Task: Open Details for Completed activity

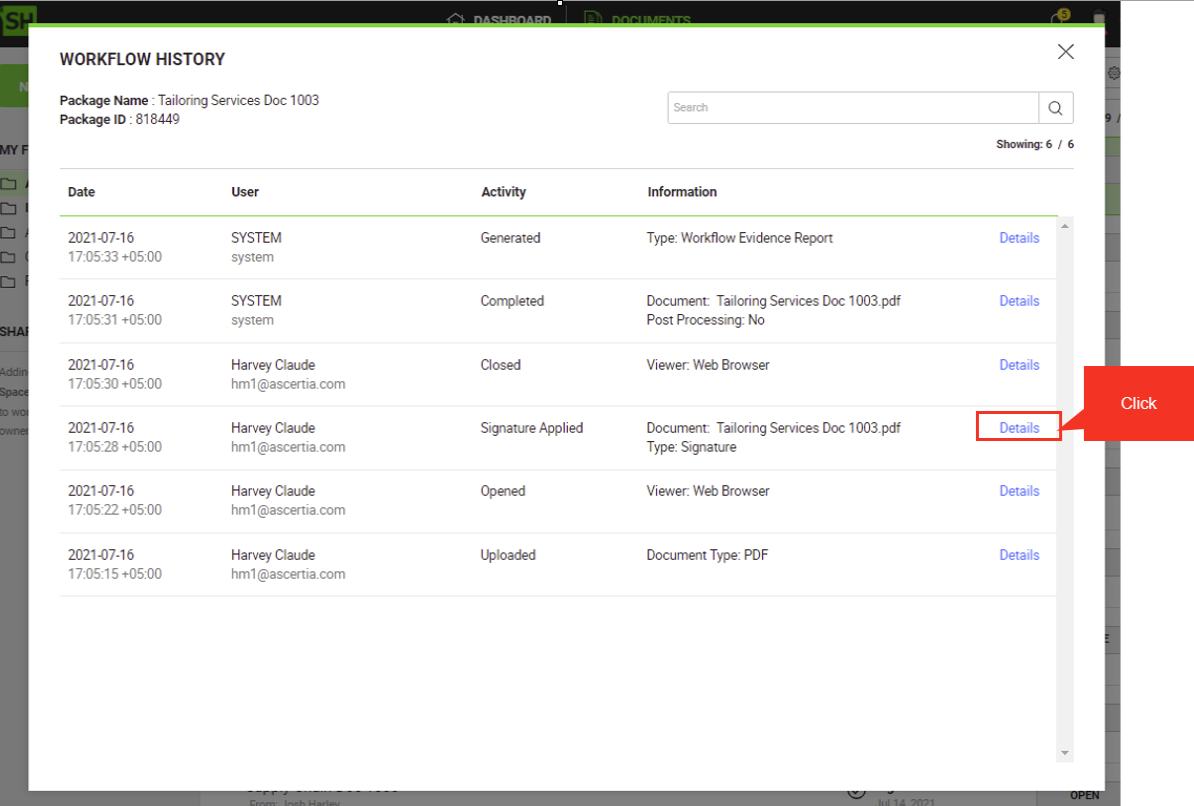Action: tap(1019, 301)
